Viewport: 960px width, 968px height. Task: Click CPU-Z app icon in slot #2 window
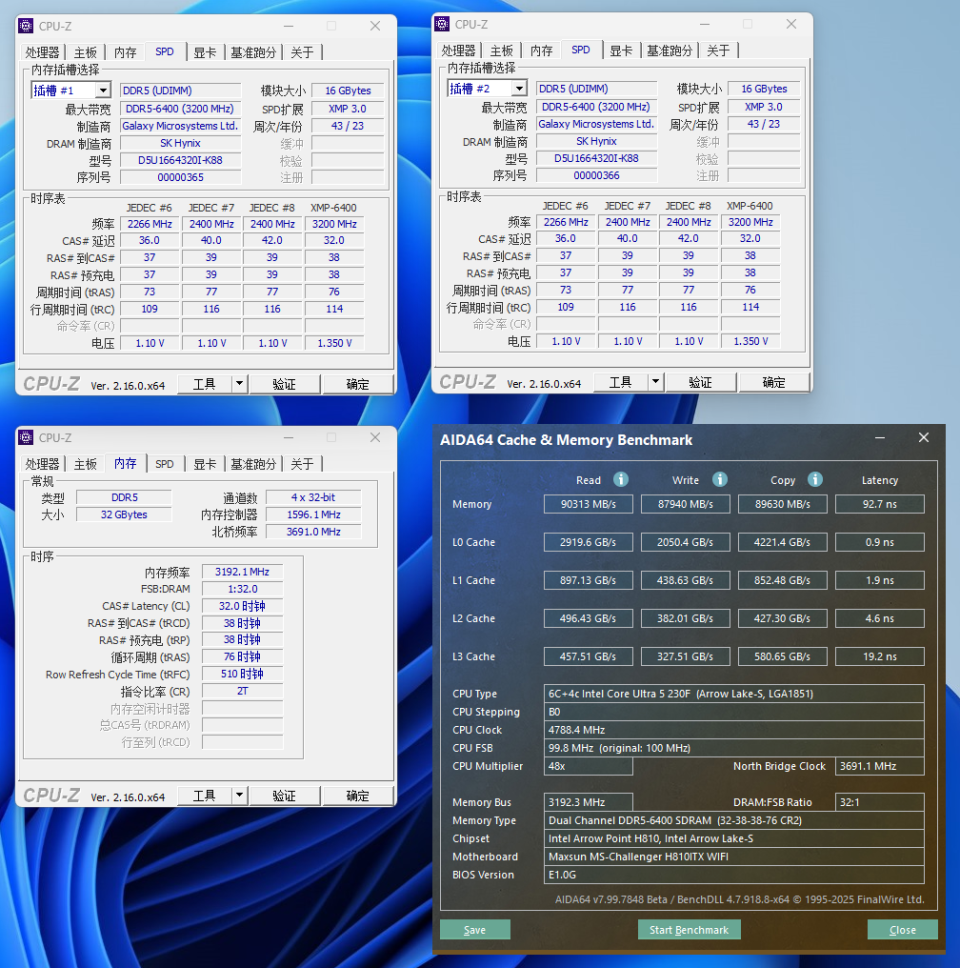[x=442, y=24]
